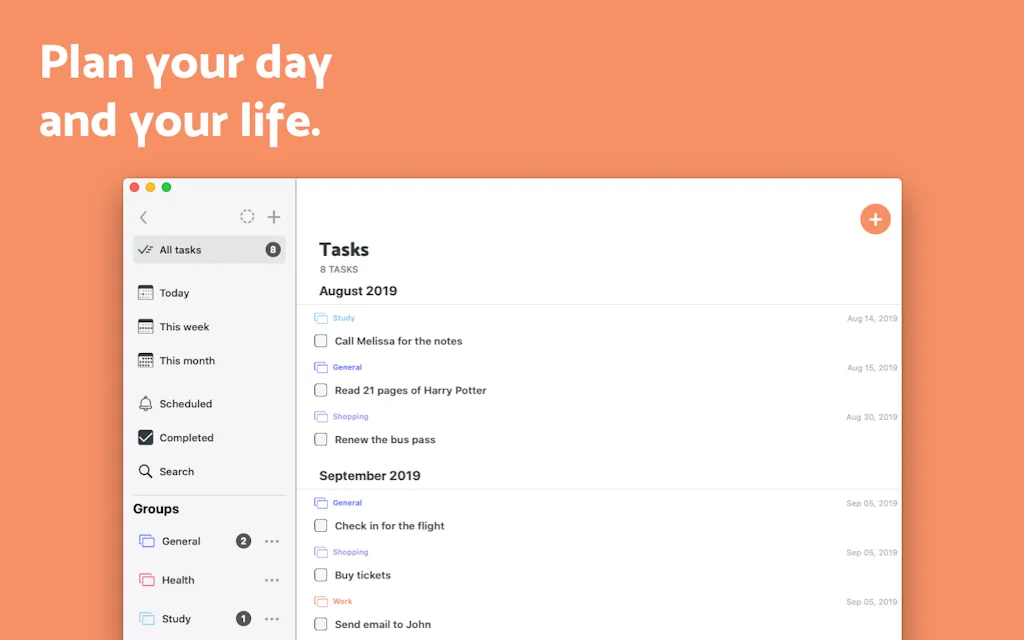The height and width of the screenshot is (640, 1024).
Task: Click the plus icon to add a list
Action: coord(274,216)
